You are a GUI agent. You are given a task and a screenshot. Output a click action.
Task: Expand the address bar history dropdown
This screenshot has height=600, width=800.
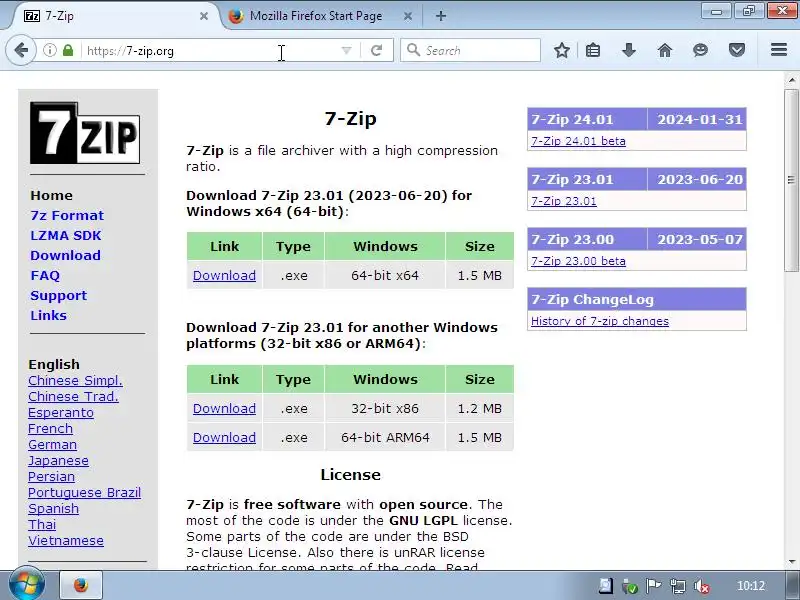click(x=346, y=50)
